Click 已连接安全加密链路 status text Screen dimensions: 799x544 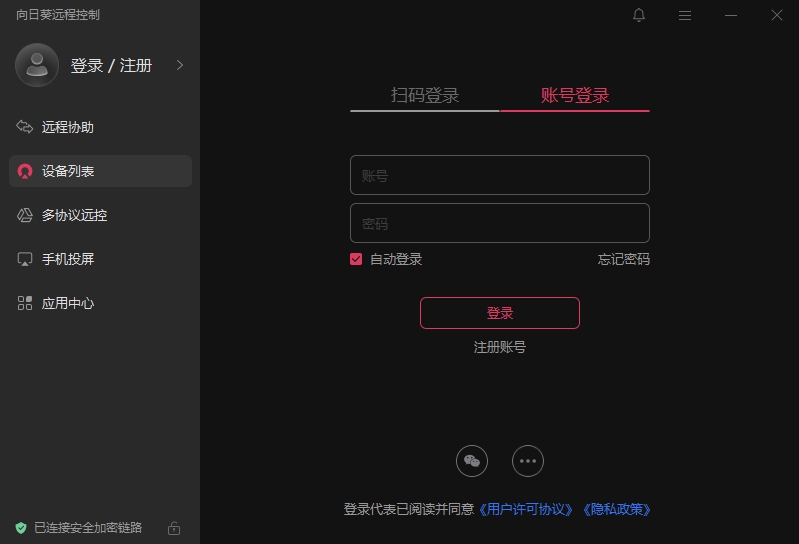(88, 528)
